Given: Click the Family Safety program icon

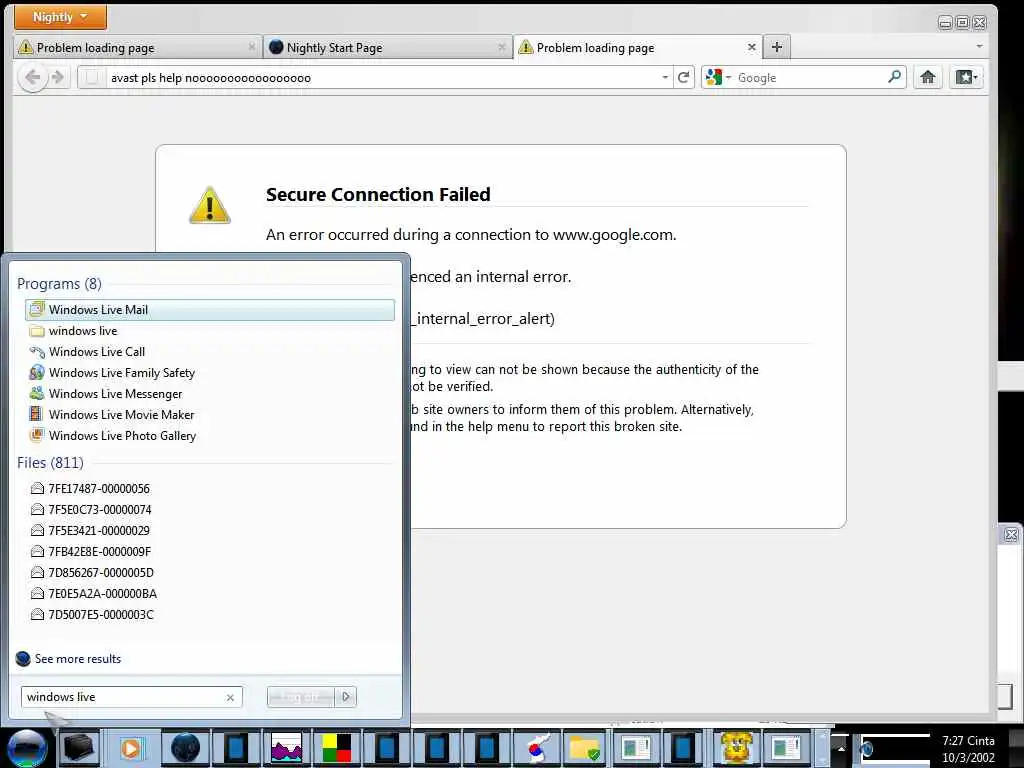Looking at the screenshot, I should pyautogui.click(x=37, y=372).
